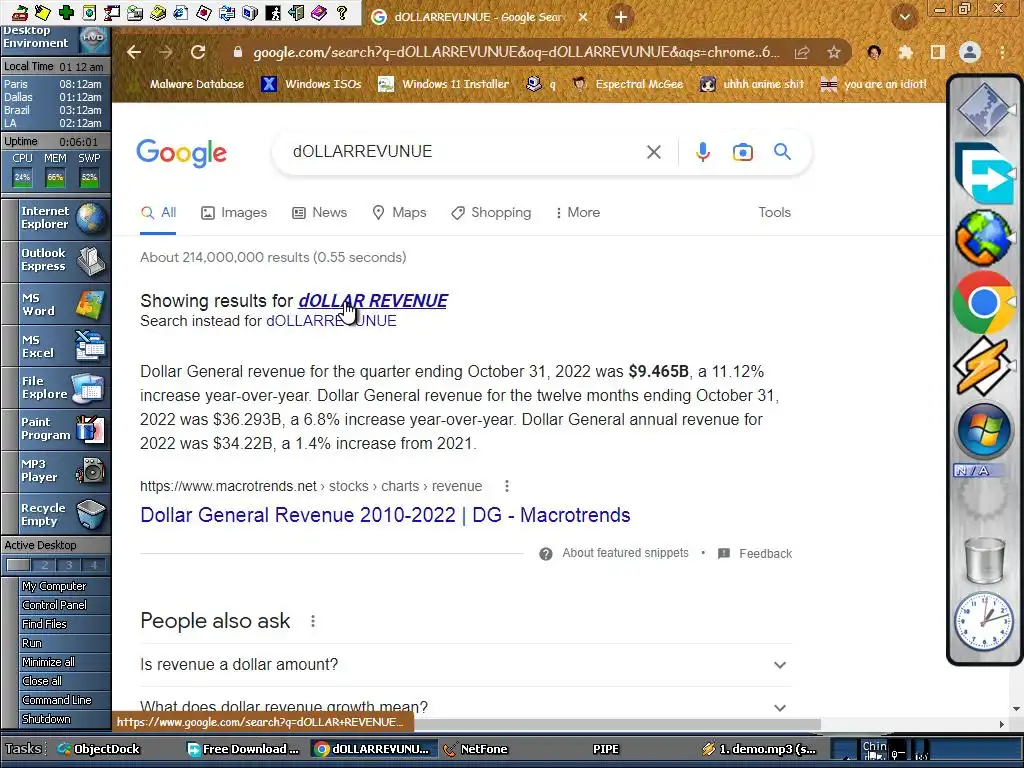Click the Chrome address bar URL
The width and height of the screenshot is (1024, 768).
click(x=516, y=52)
